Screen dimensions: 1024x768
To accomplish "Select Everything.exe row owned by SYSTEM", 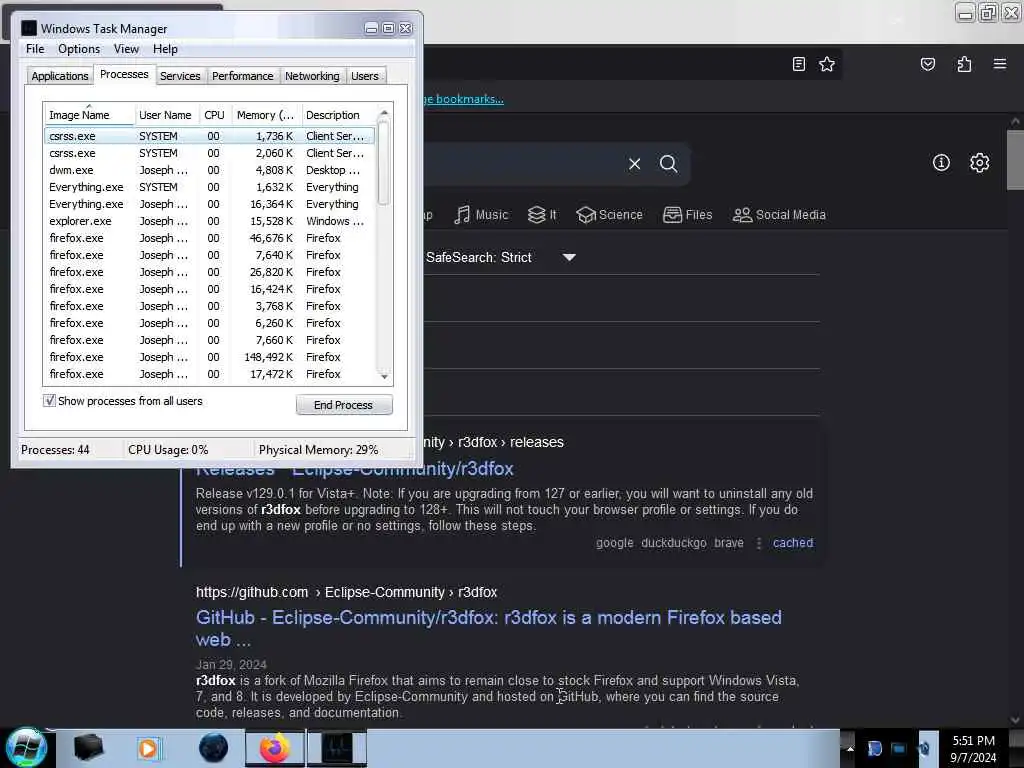I will point(209,187).
